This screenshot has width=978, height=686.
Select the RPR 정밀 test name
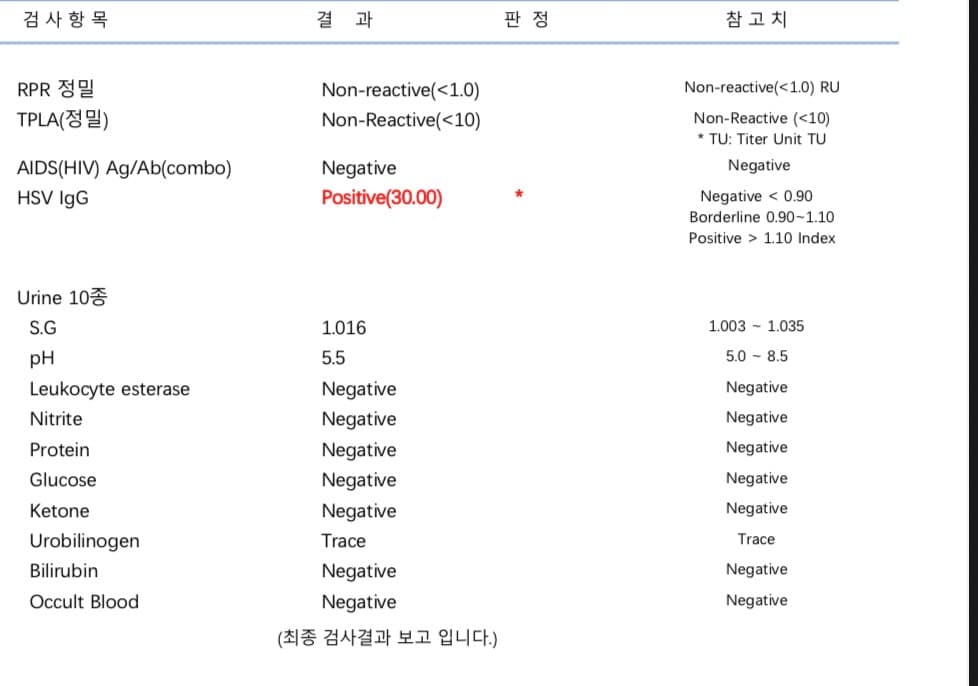click(57, 90)
